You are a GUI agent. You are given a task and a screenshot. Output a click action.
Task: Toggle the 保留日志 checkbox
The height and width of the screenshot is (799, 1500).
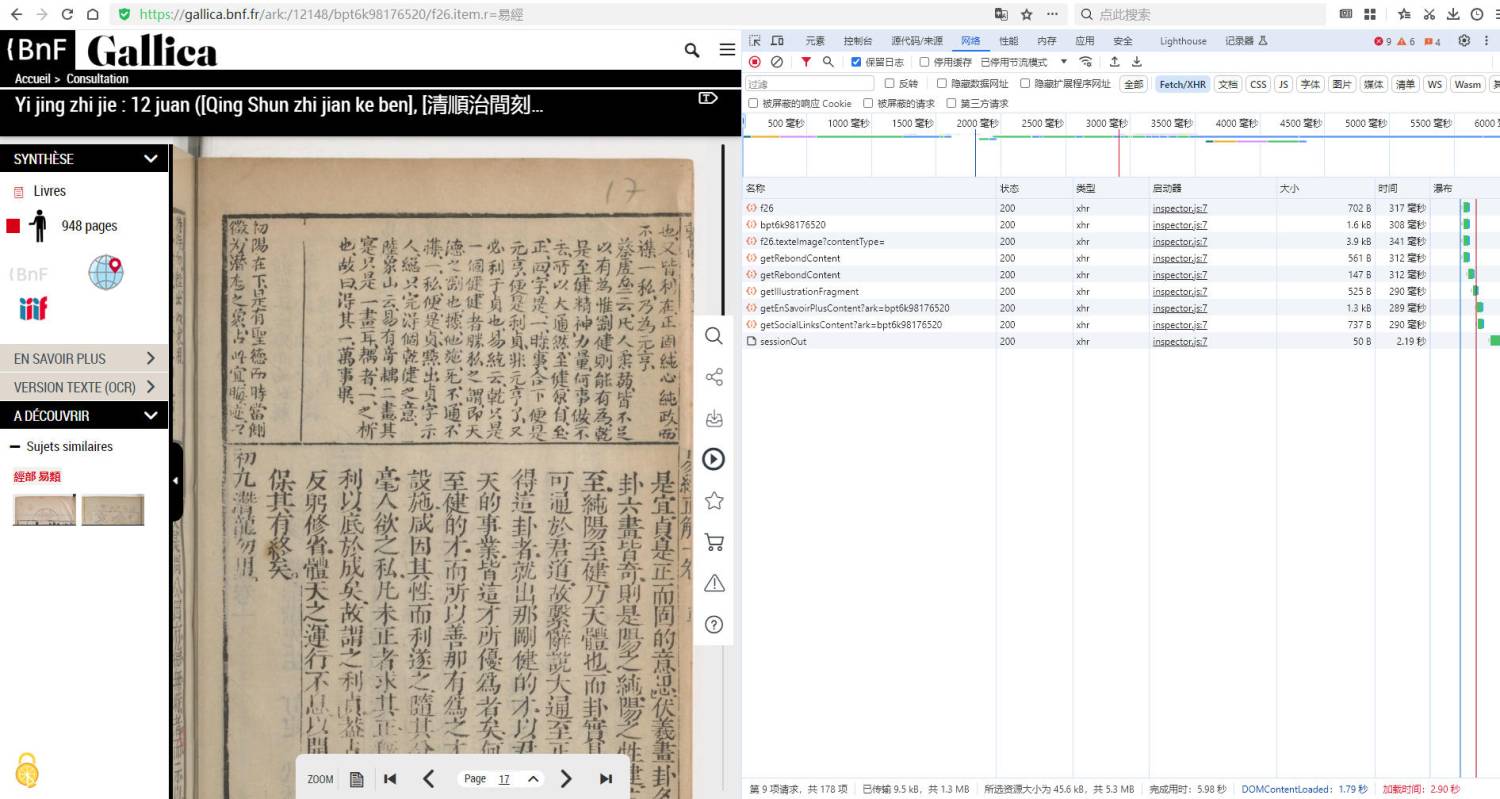pos(856,62)
